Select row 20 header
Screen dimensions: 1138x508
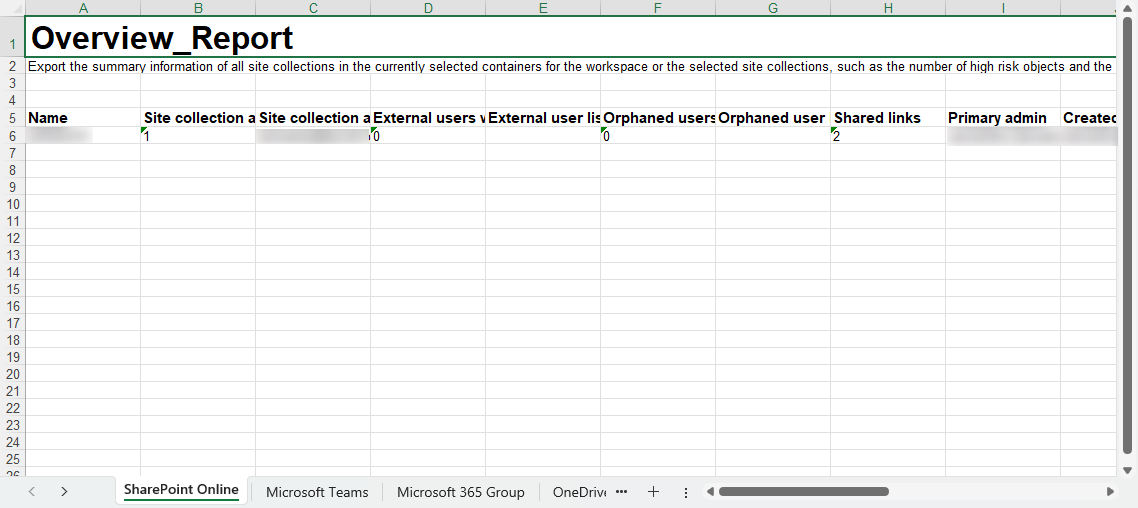tap(12, 374)
